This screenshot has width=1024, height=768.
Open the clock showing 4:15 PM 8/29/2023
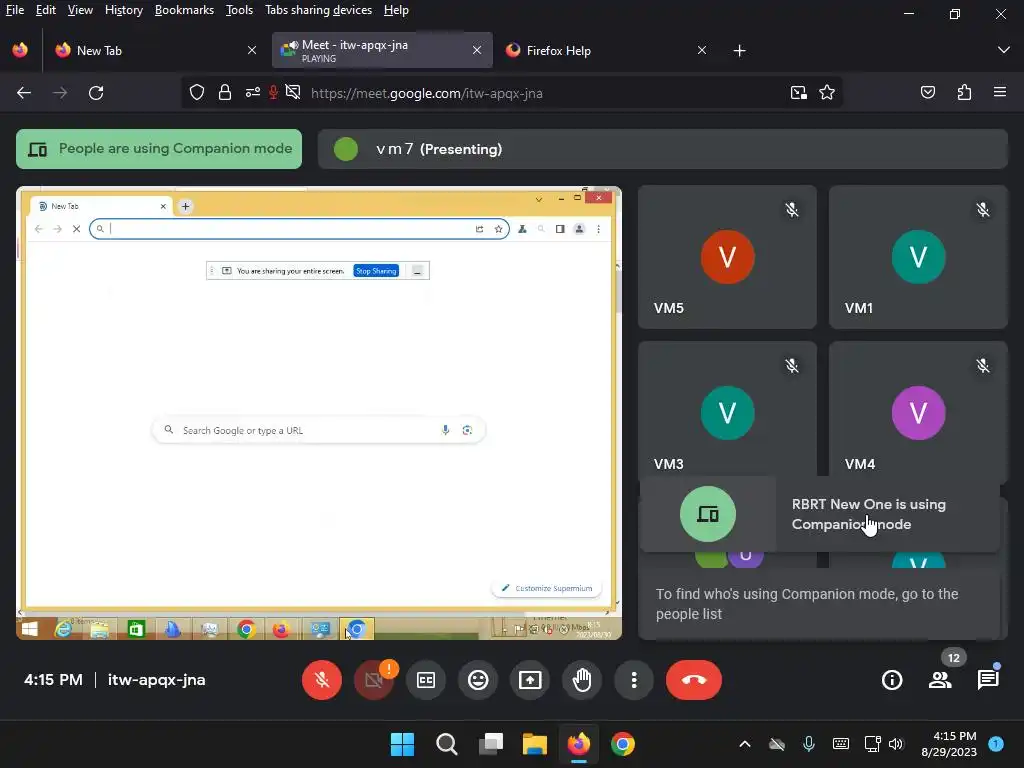point(949,744)
